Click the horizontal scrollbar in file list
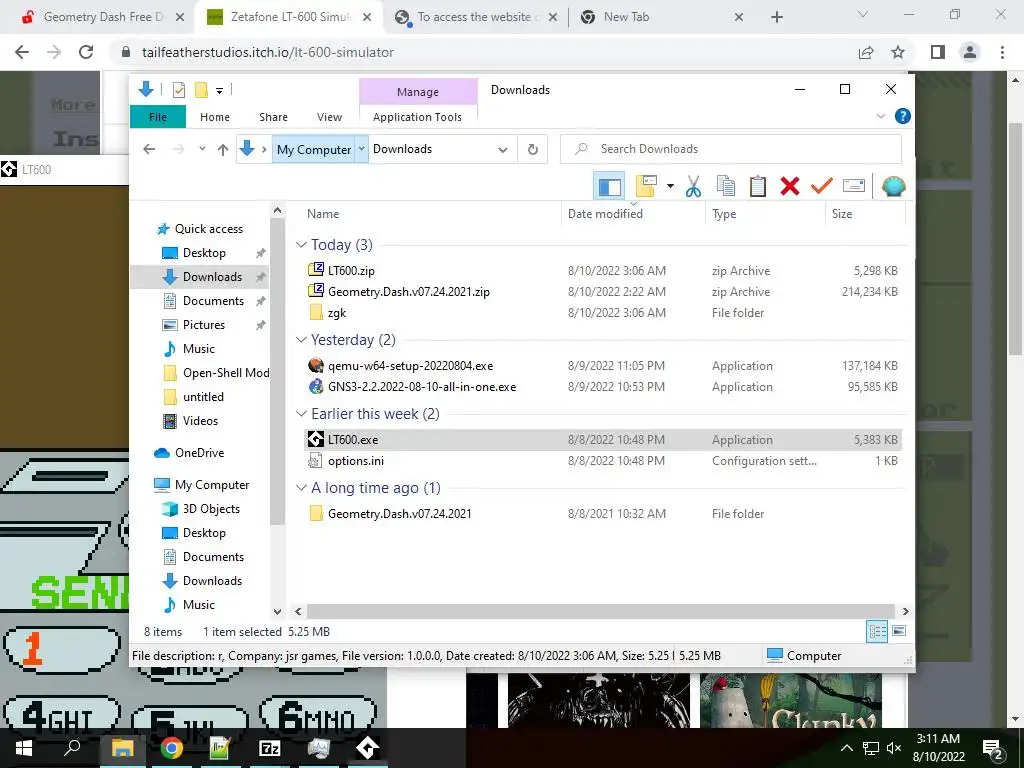The image size is (1024, 768). 600,611
